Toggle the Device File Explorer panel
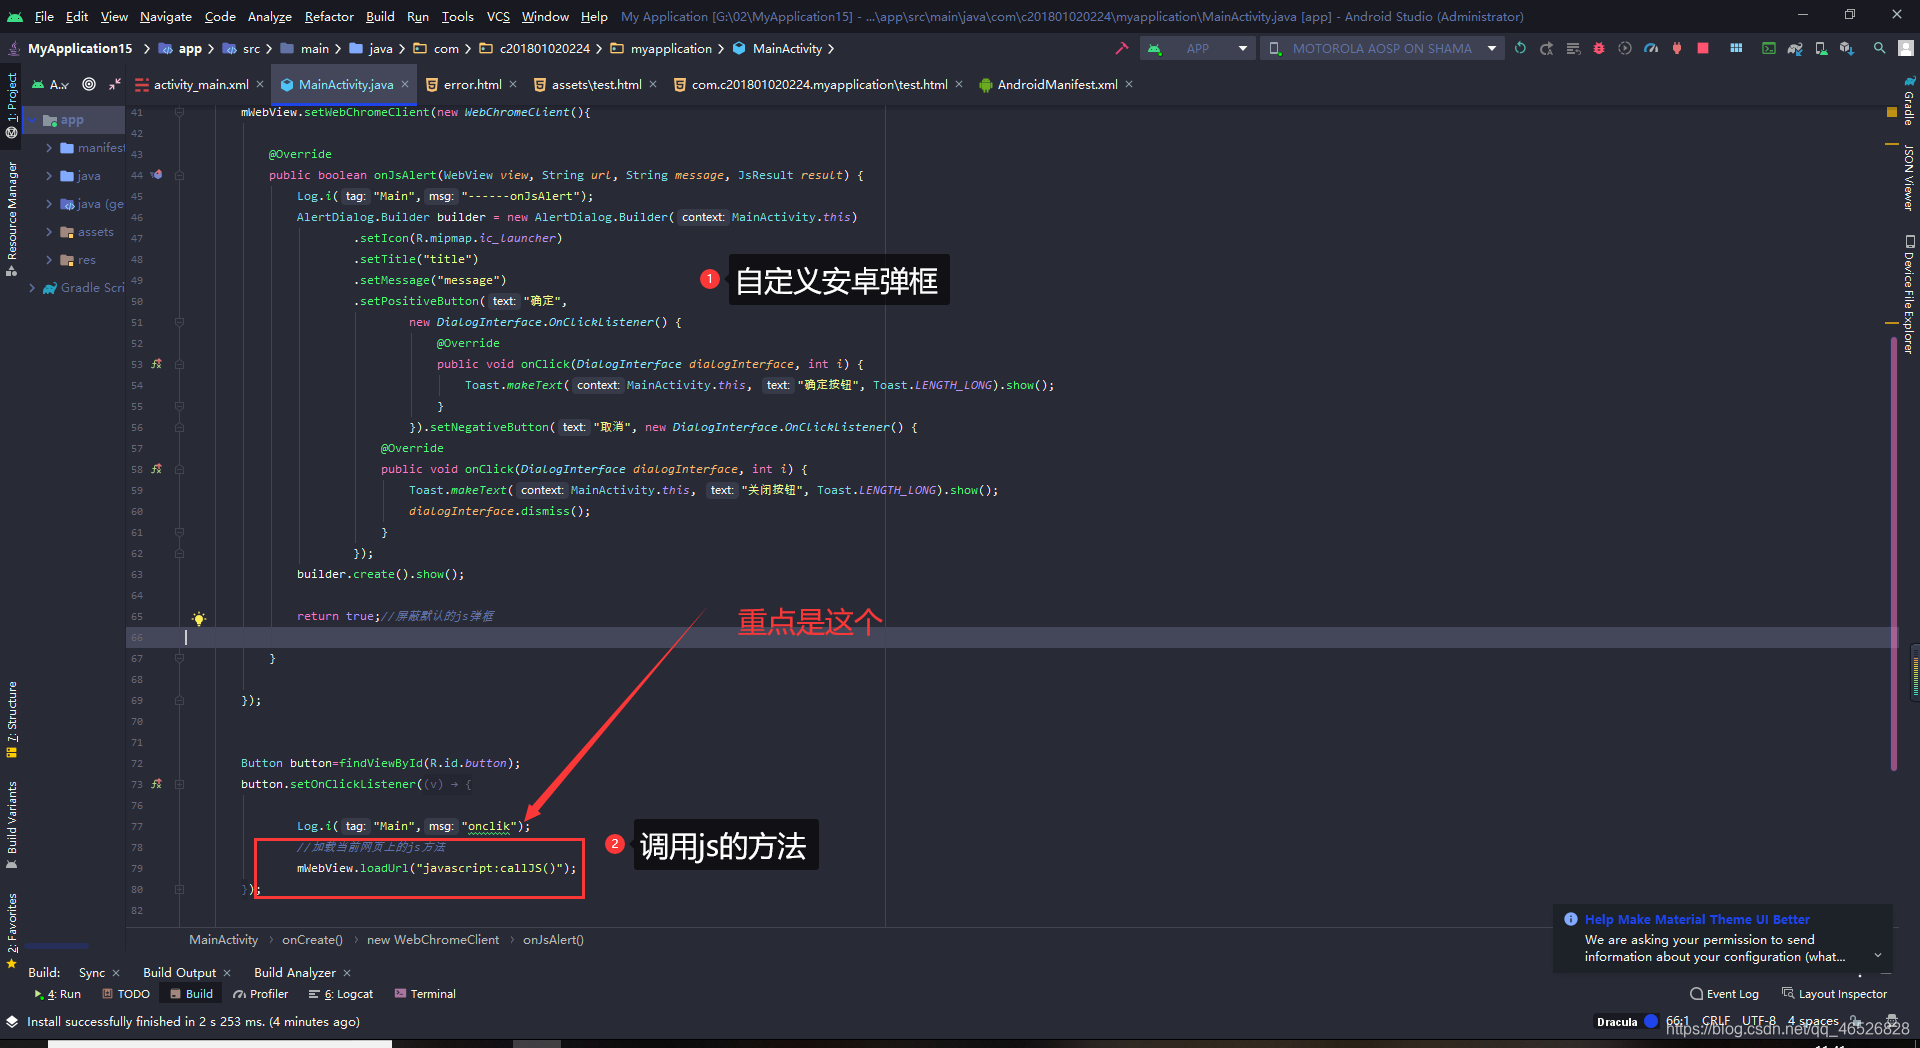Image resolution: width=1920 pixels, height=1048 pixels. [x=1909, y=294]
